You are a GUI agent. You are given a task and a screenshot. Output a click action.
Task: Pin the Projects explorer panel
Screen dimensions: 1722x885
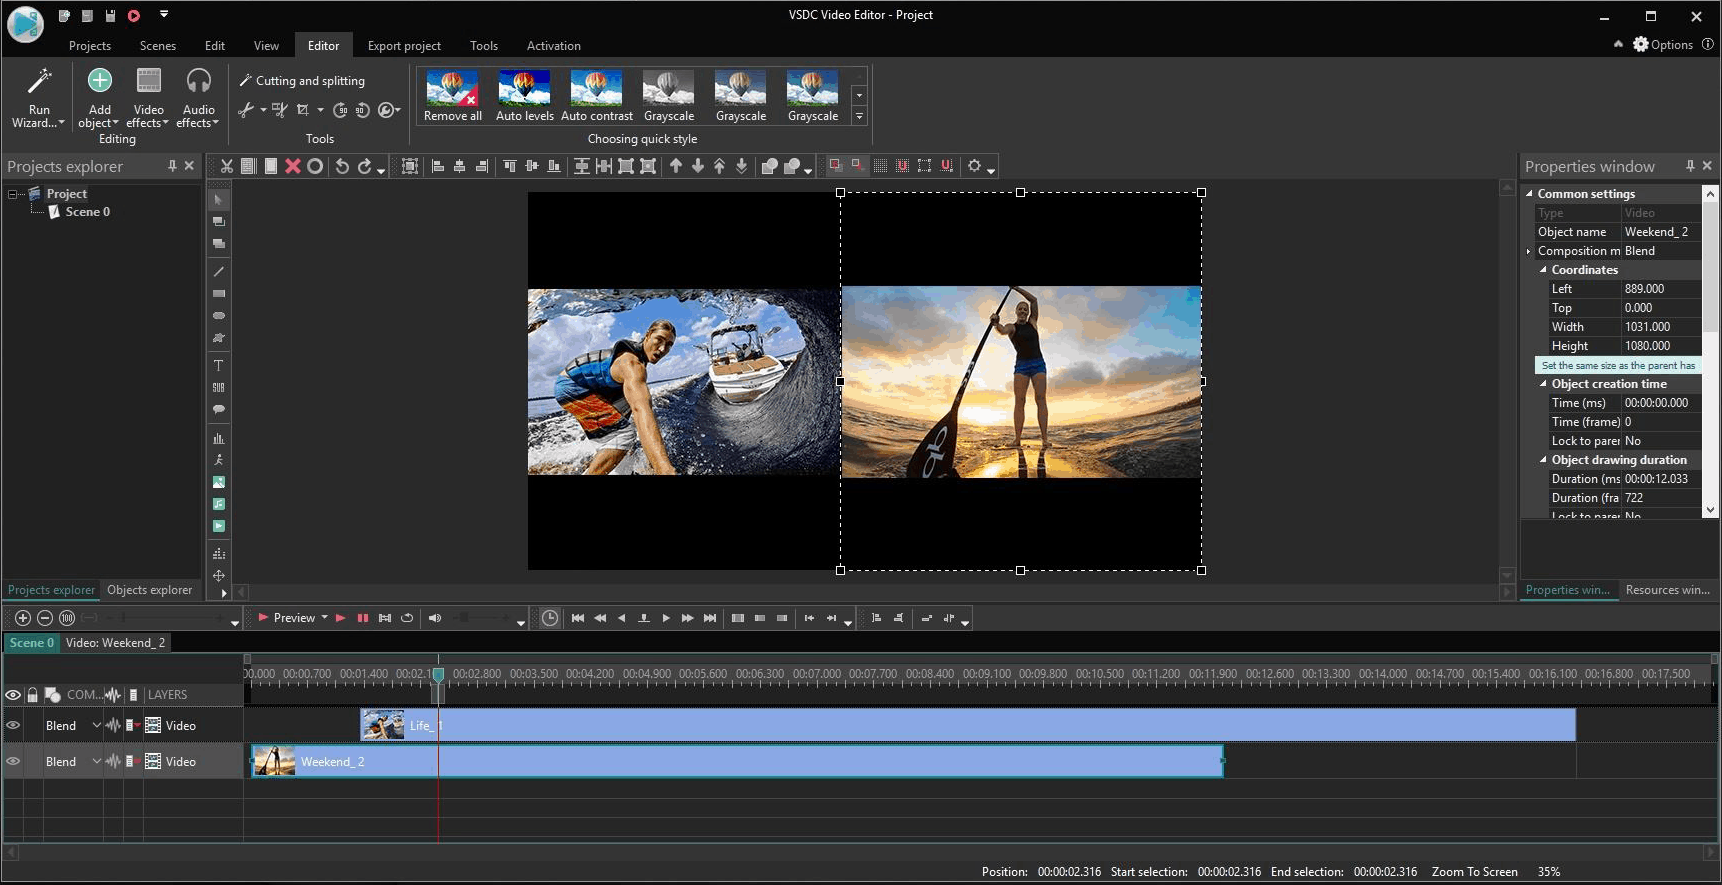(172, 166)
